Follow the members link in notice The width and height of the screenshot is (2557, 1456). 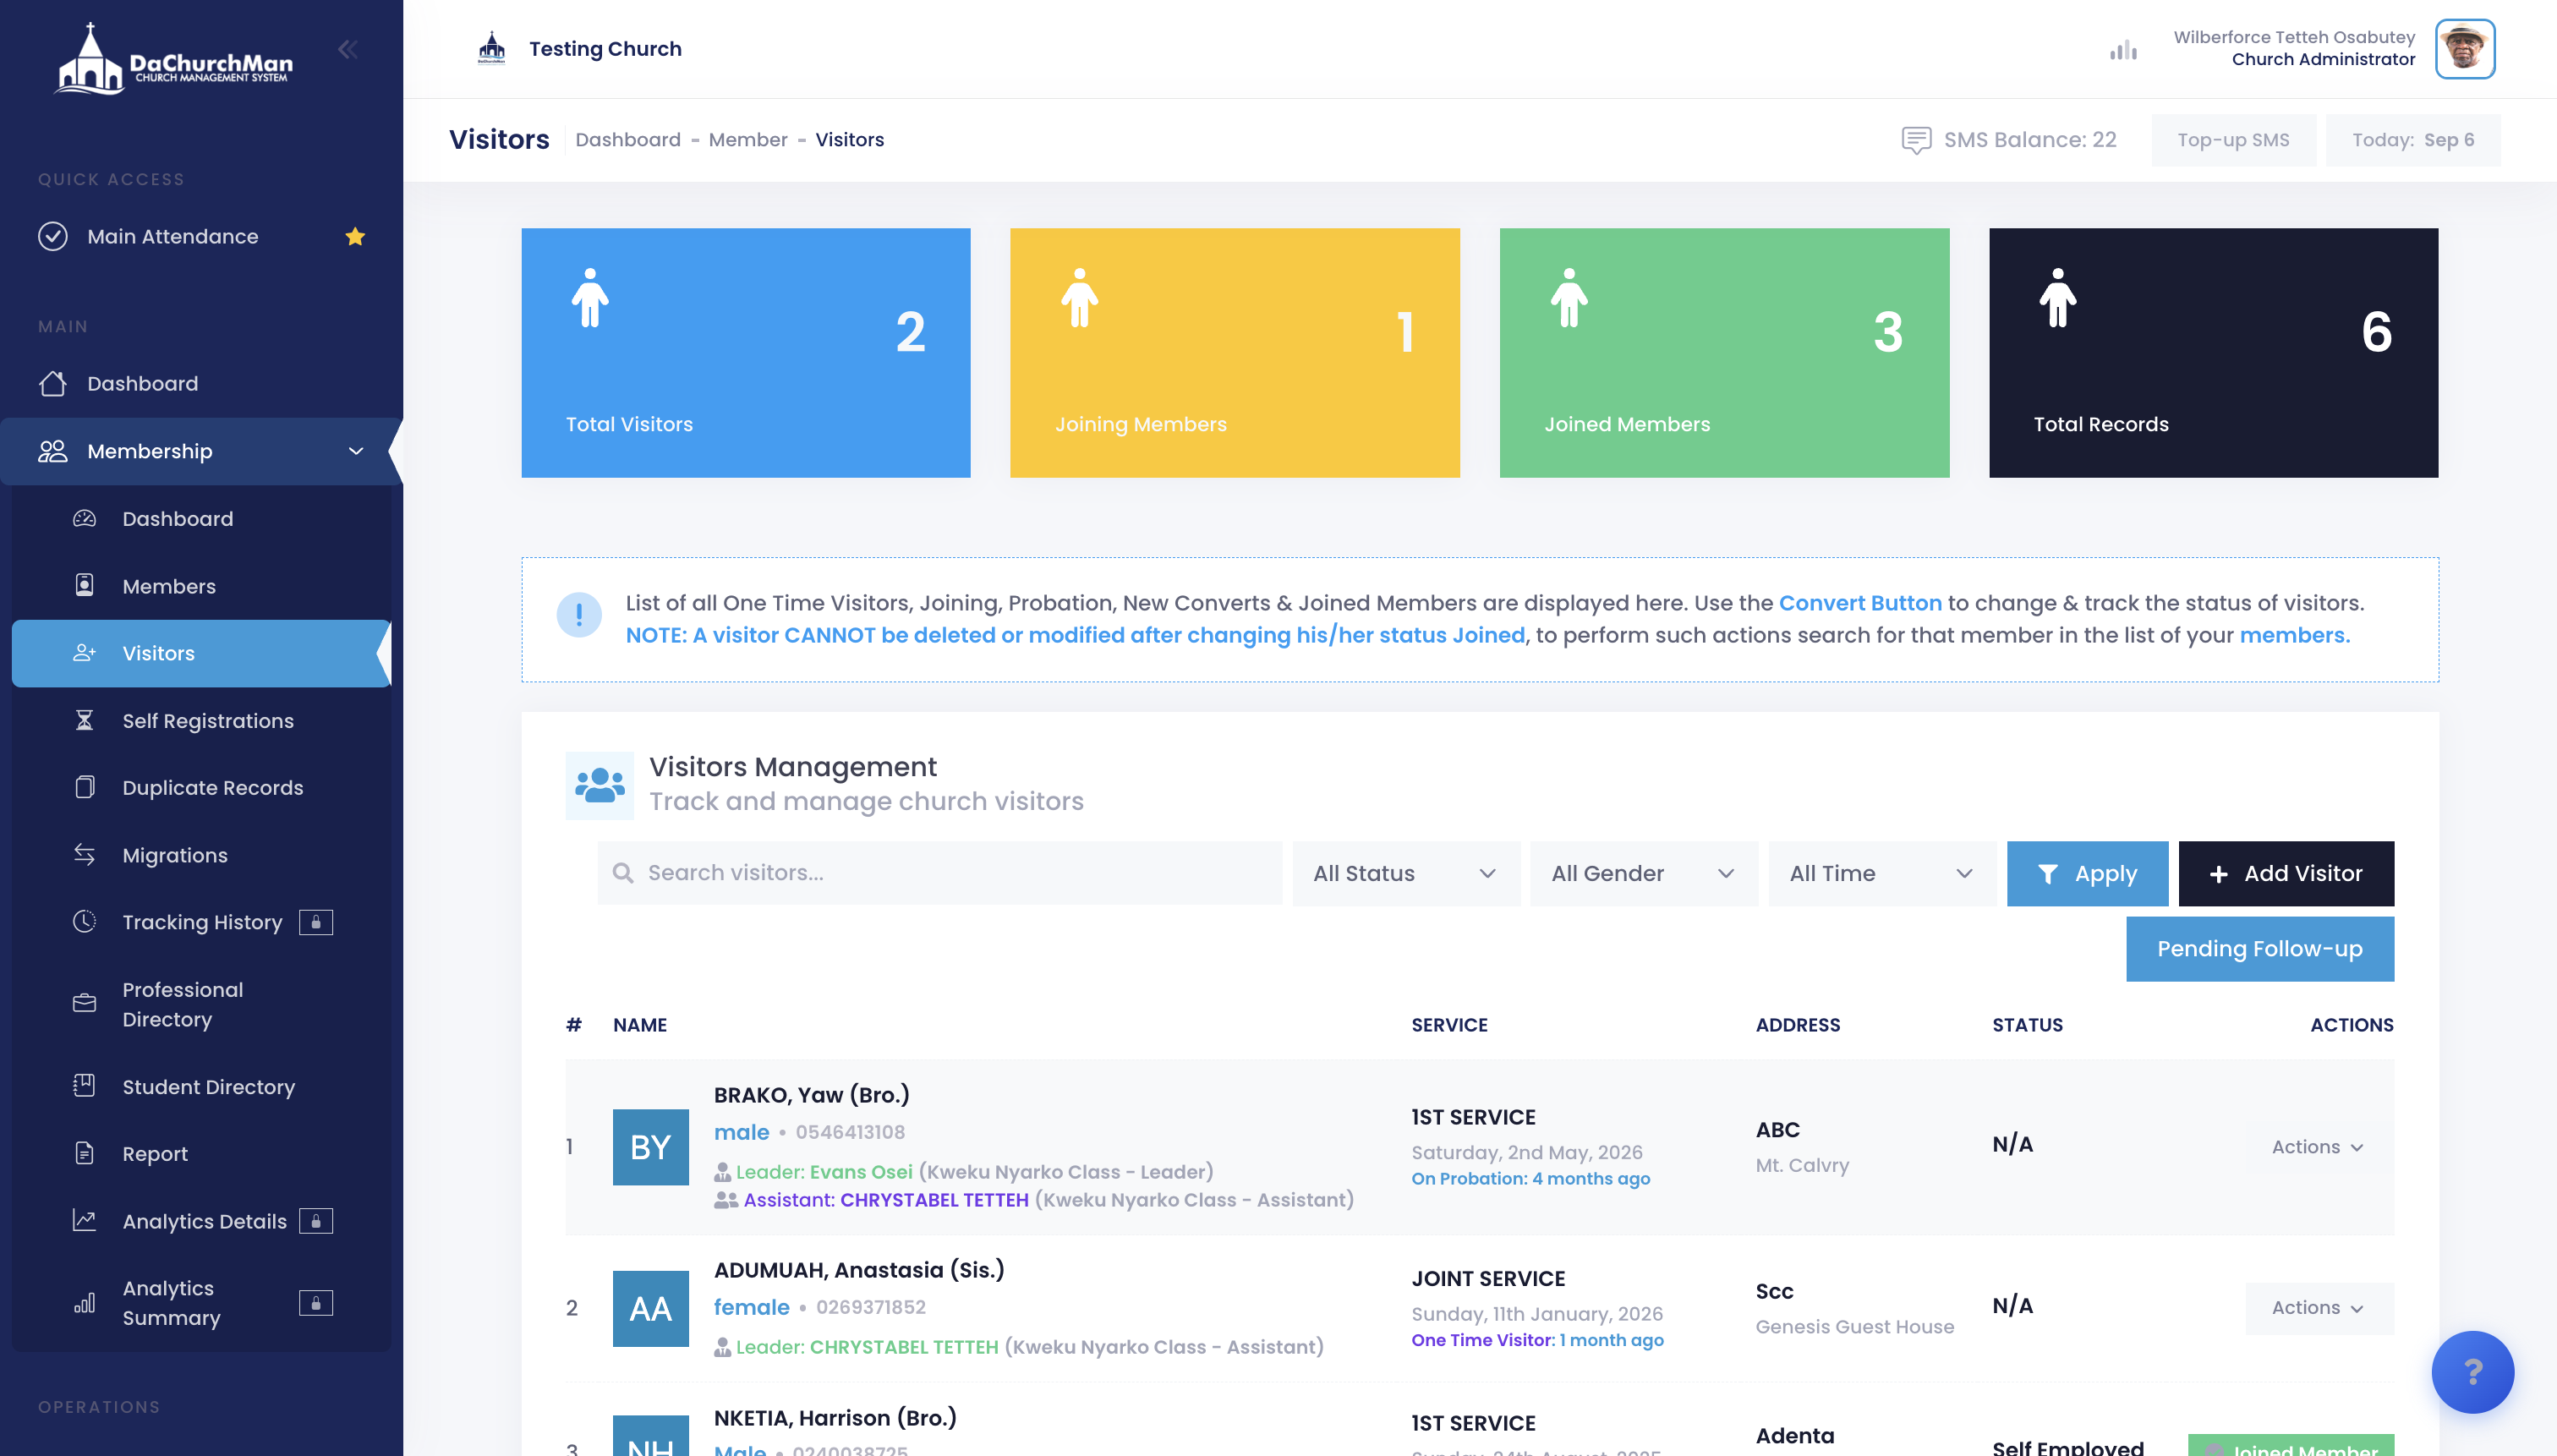click(x=2294, y=635)
